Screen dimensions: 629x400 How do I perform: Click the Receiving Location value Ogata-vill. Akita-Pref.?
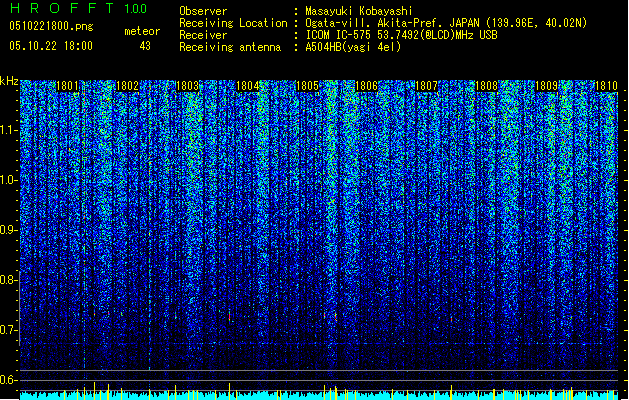point(446,23)
